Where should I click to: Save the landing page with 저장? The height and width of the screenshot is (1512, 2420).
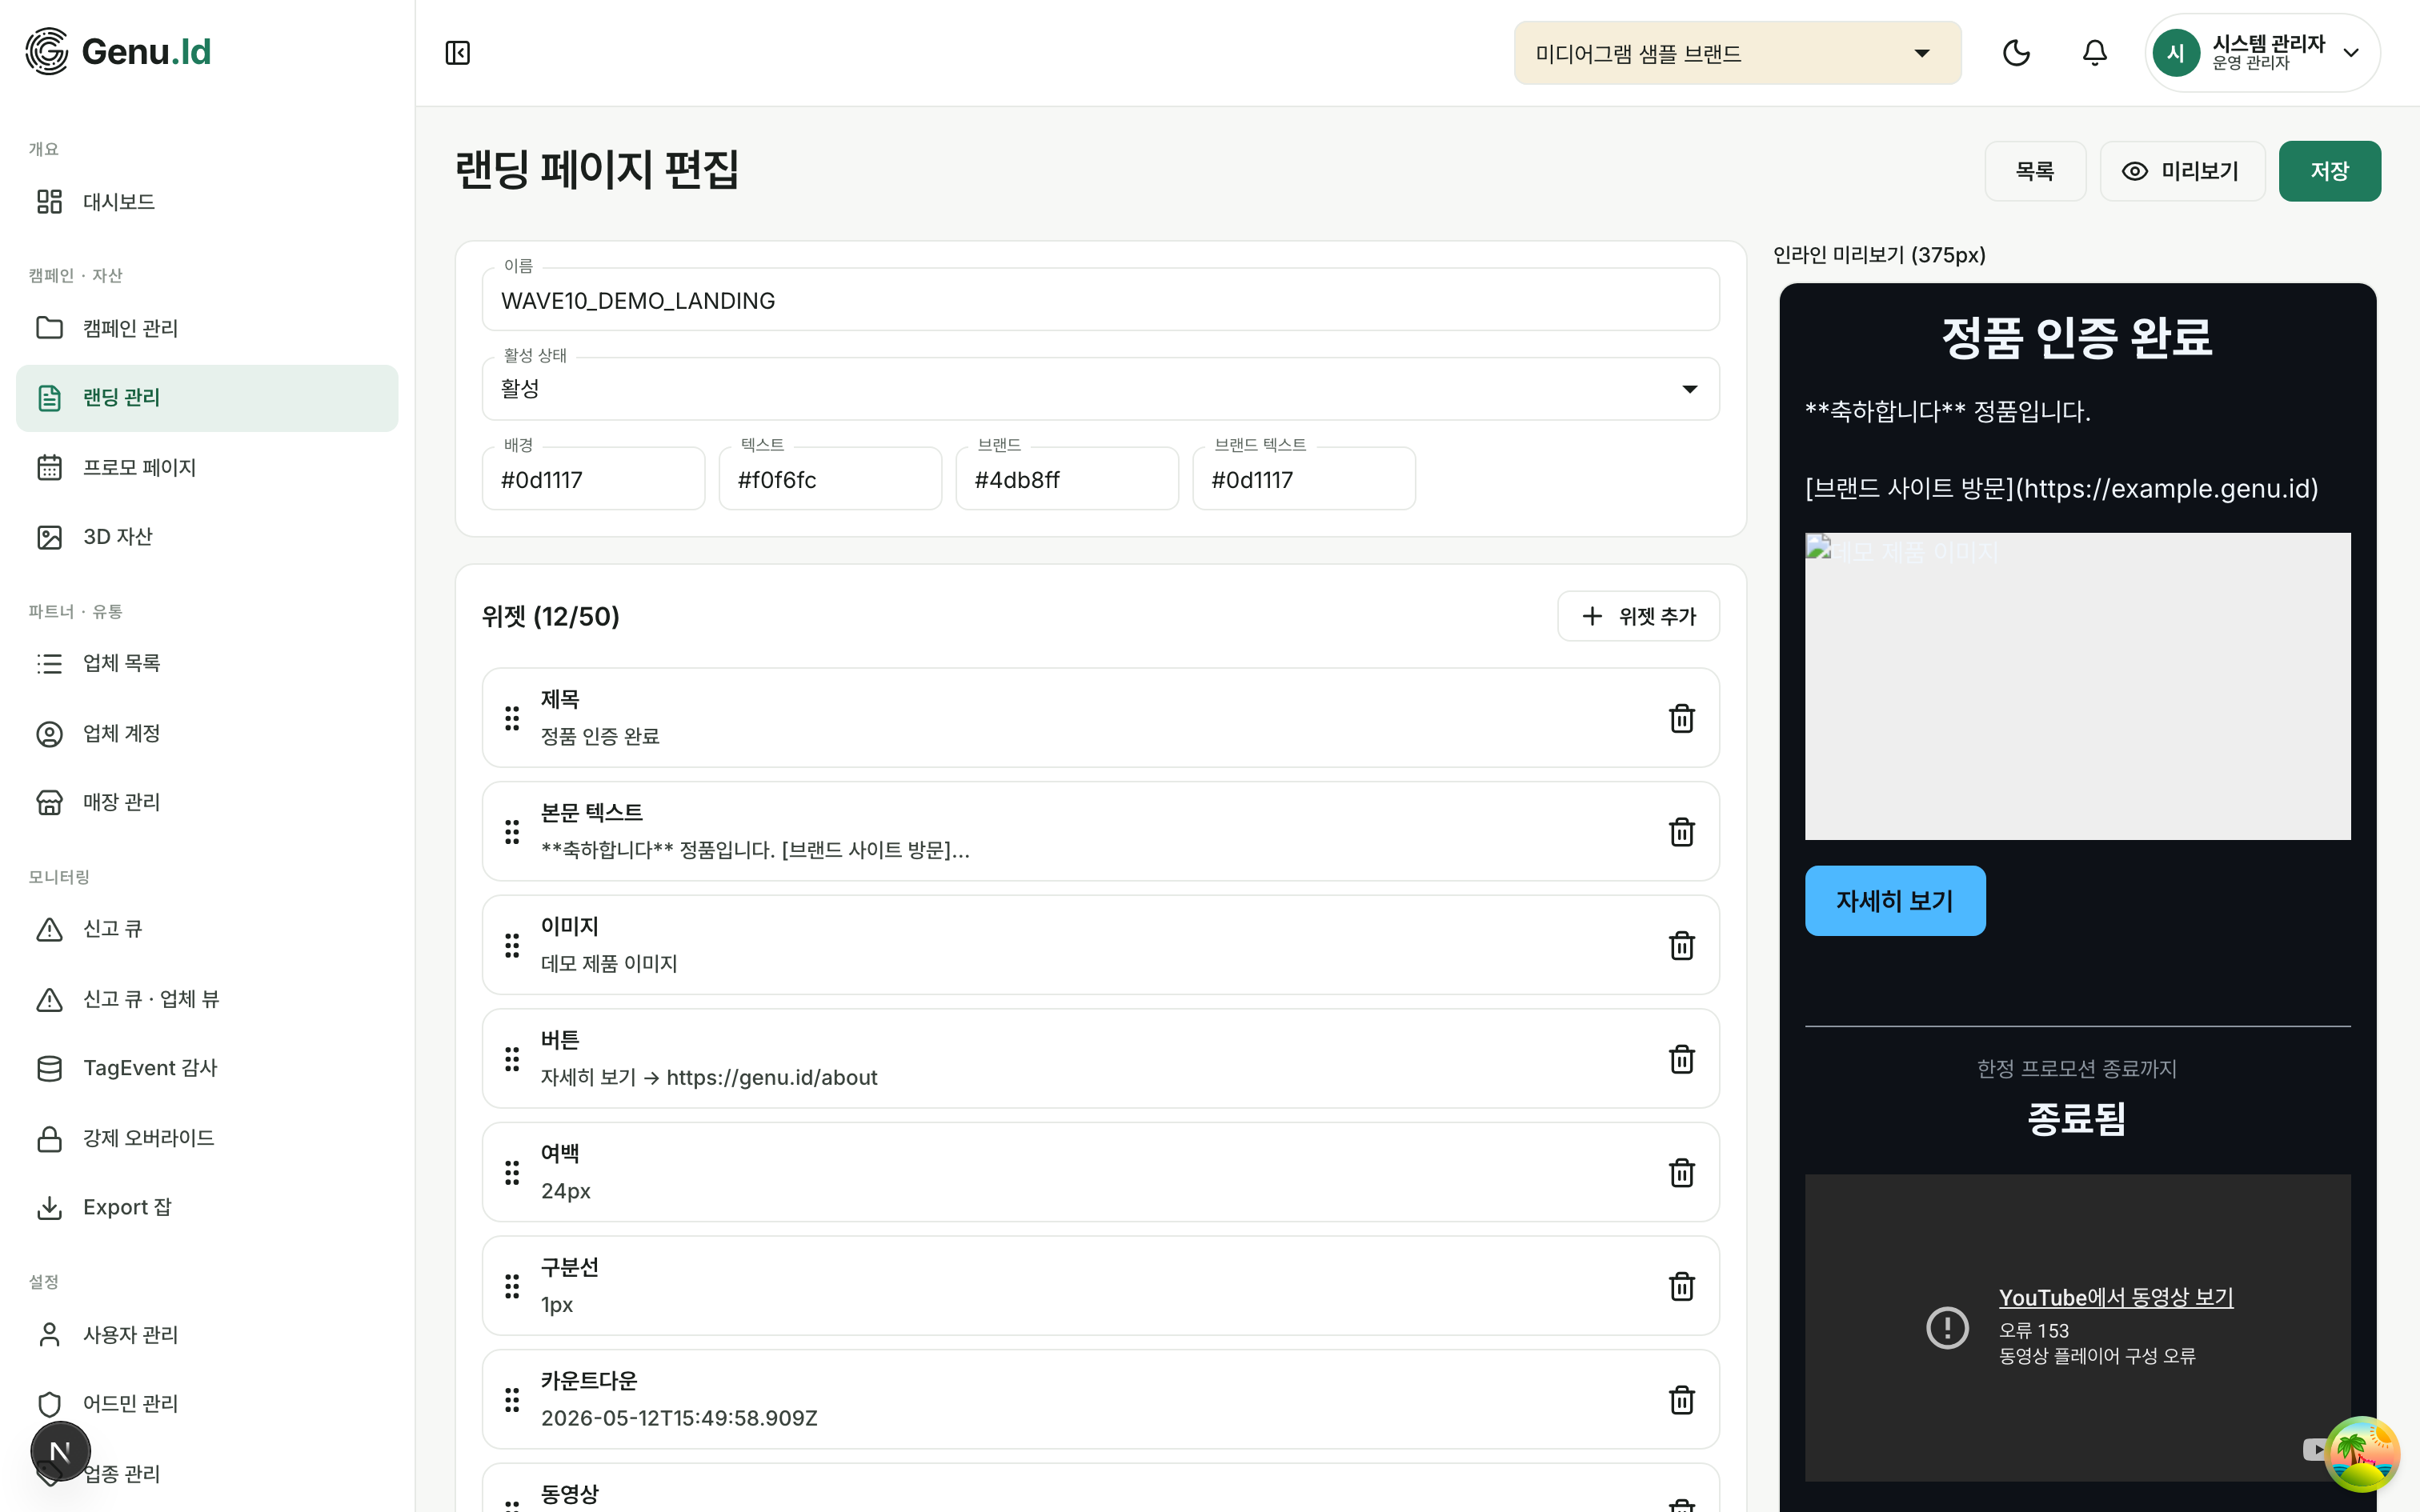(2329, 171)
